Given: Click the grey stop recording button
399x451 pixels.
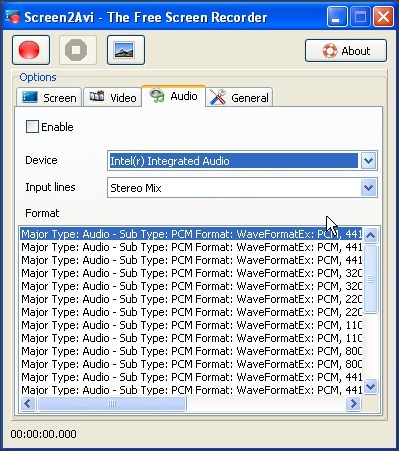Looking at the screenshot, I should pyautogui.click(x=78, y=50).
